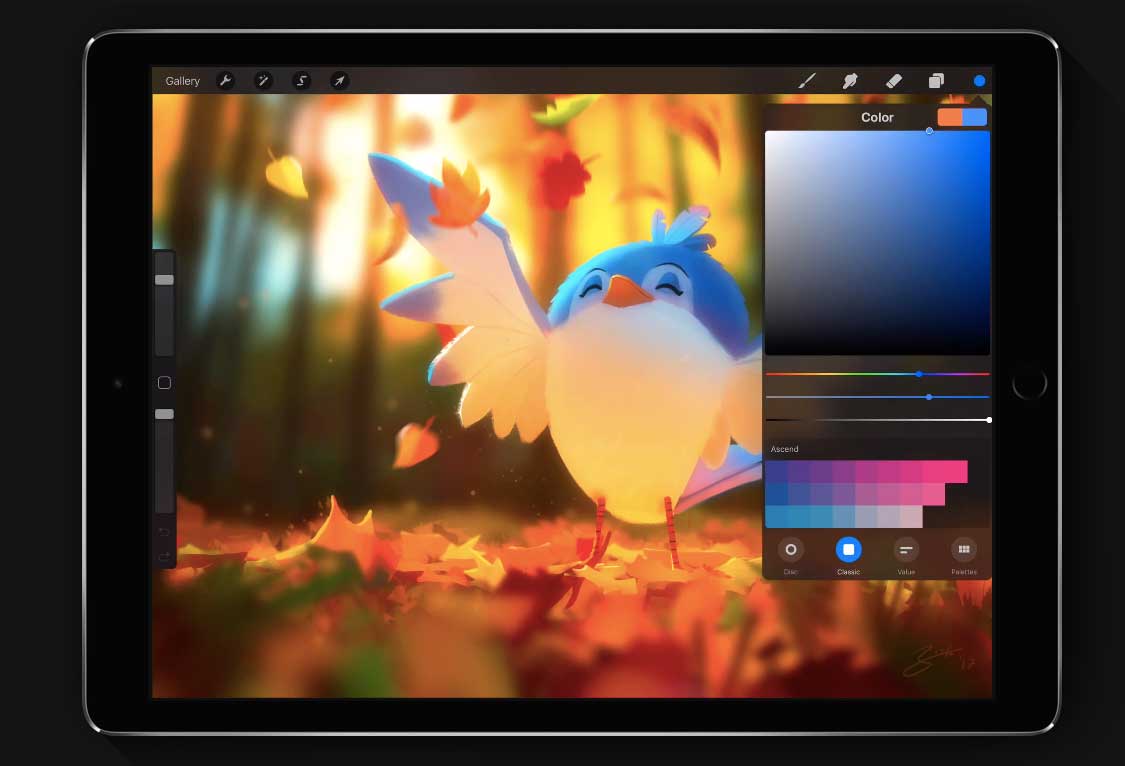Viewport: 1125px width, 766px height.
Task: Select the Eraser tool
Action: (893, 81)
